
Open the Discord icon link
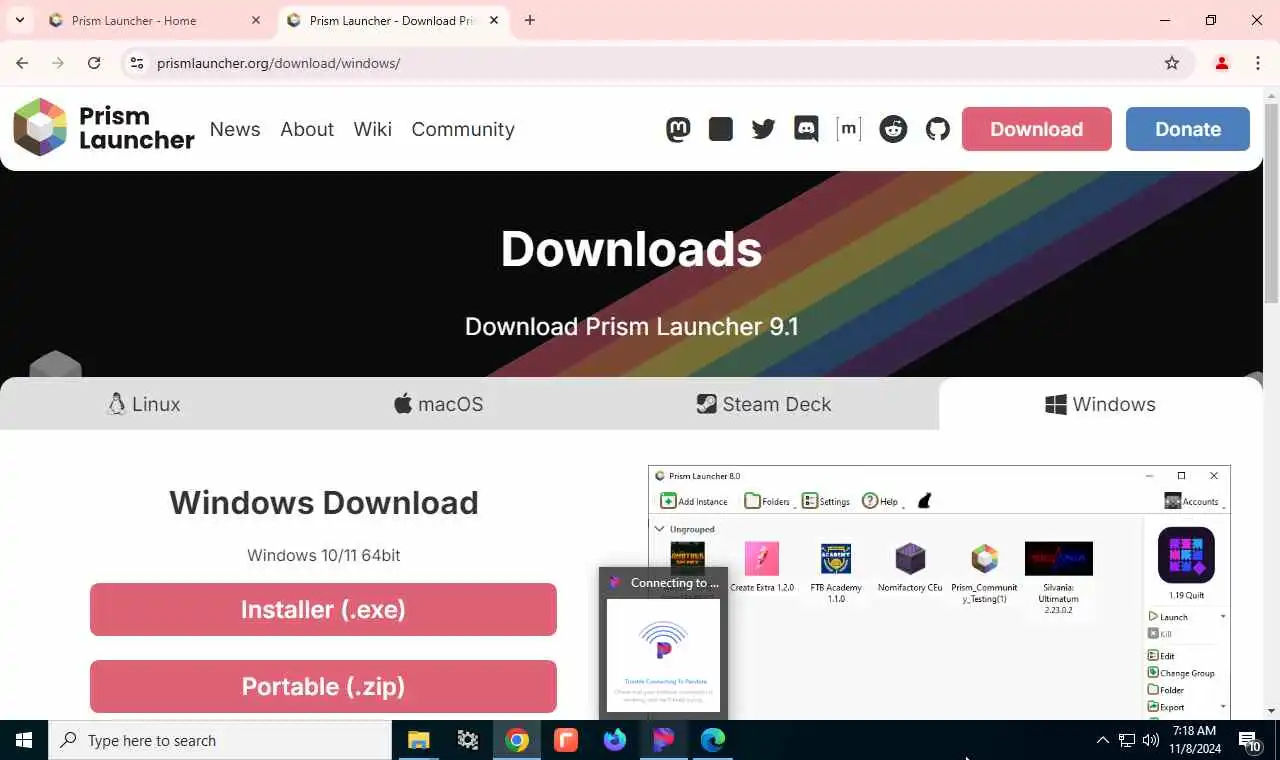[806, 129]
